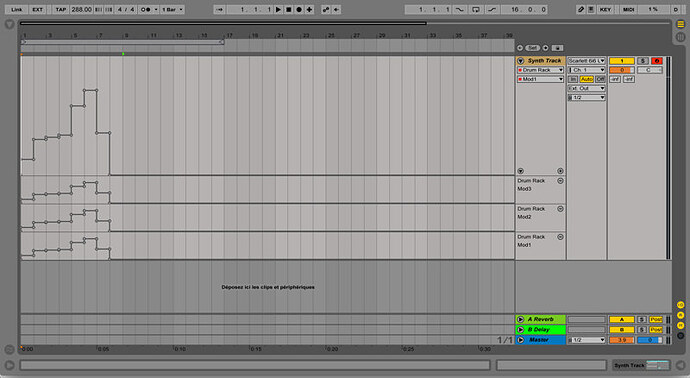Click the phase nudge up icon
The width and height of the screenshot is (690, 378).
tap(108, 9)
